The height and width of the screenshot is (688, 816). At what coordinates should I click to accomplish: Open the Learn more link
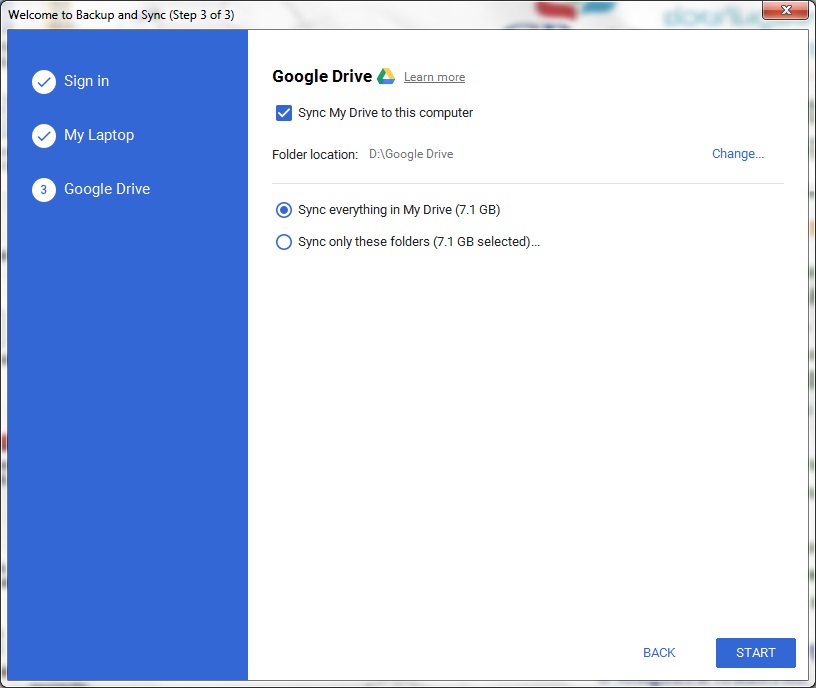[434, 77]
